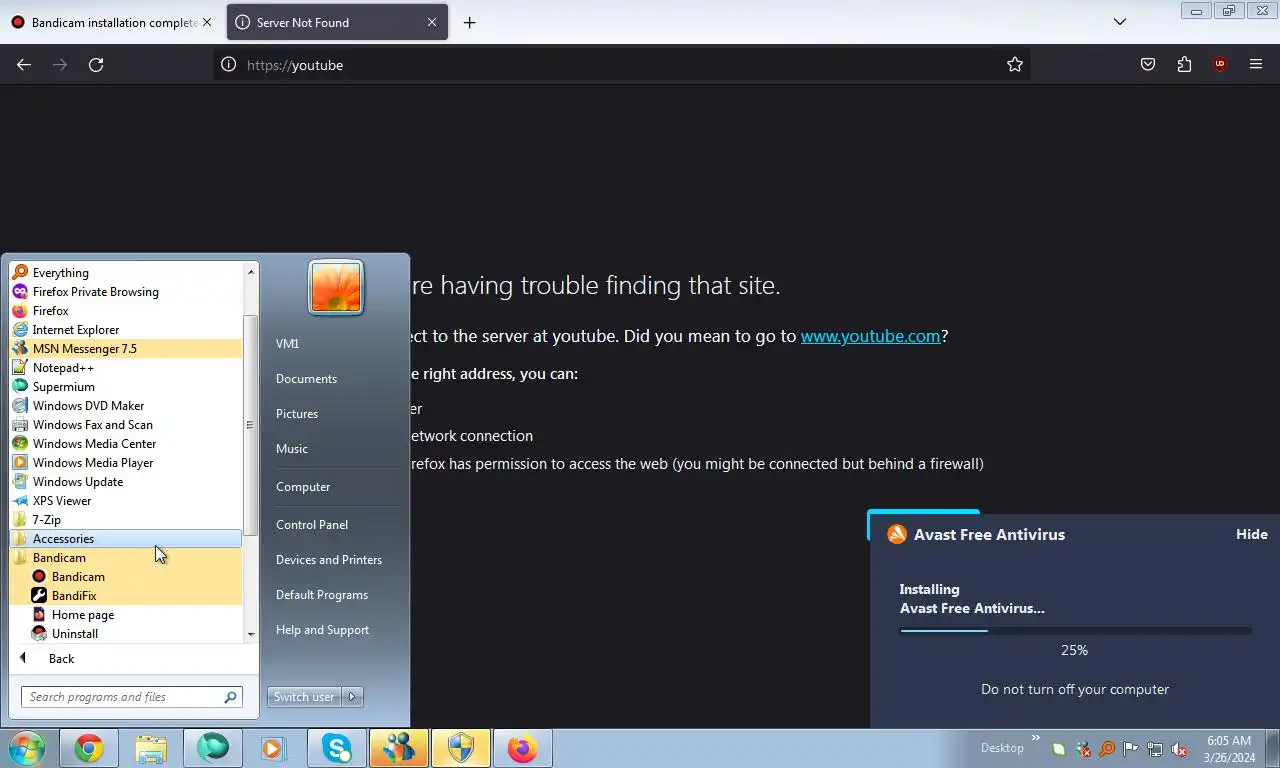Launch Windows Media Center

click(125, 444)
